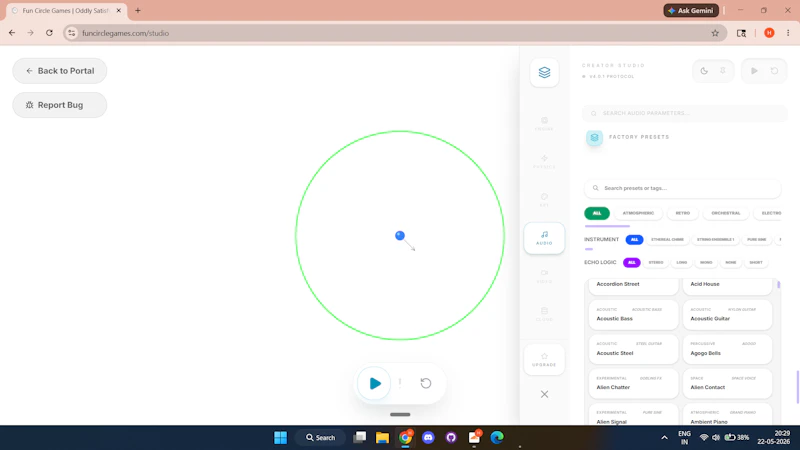Filter presets by Electro category
Screen dimensions: 800x450
tap(769, 213)
